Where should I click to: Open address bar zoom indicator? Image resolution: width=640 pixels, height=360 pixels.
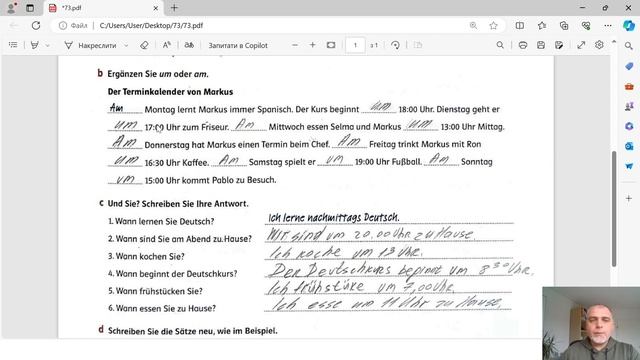tap(473, 25)
